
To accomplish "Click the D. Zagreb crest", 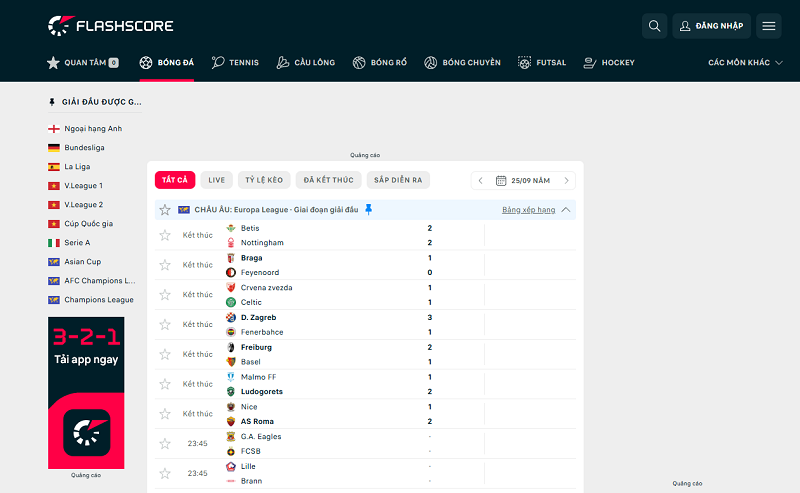I will 231,317.
